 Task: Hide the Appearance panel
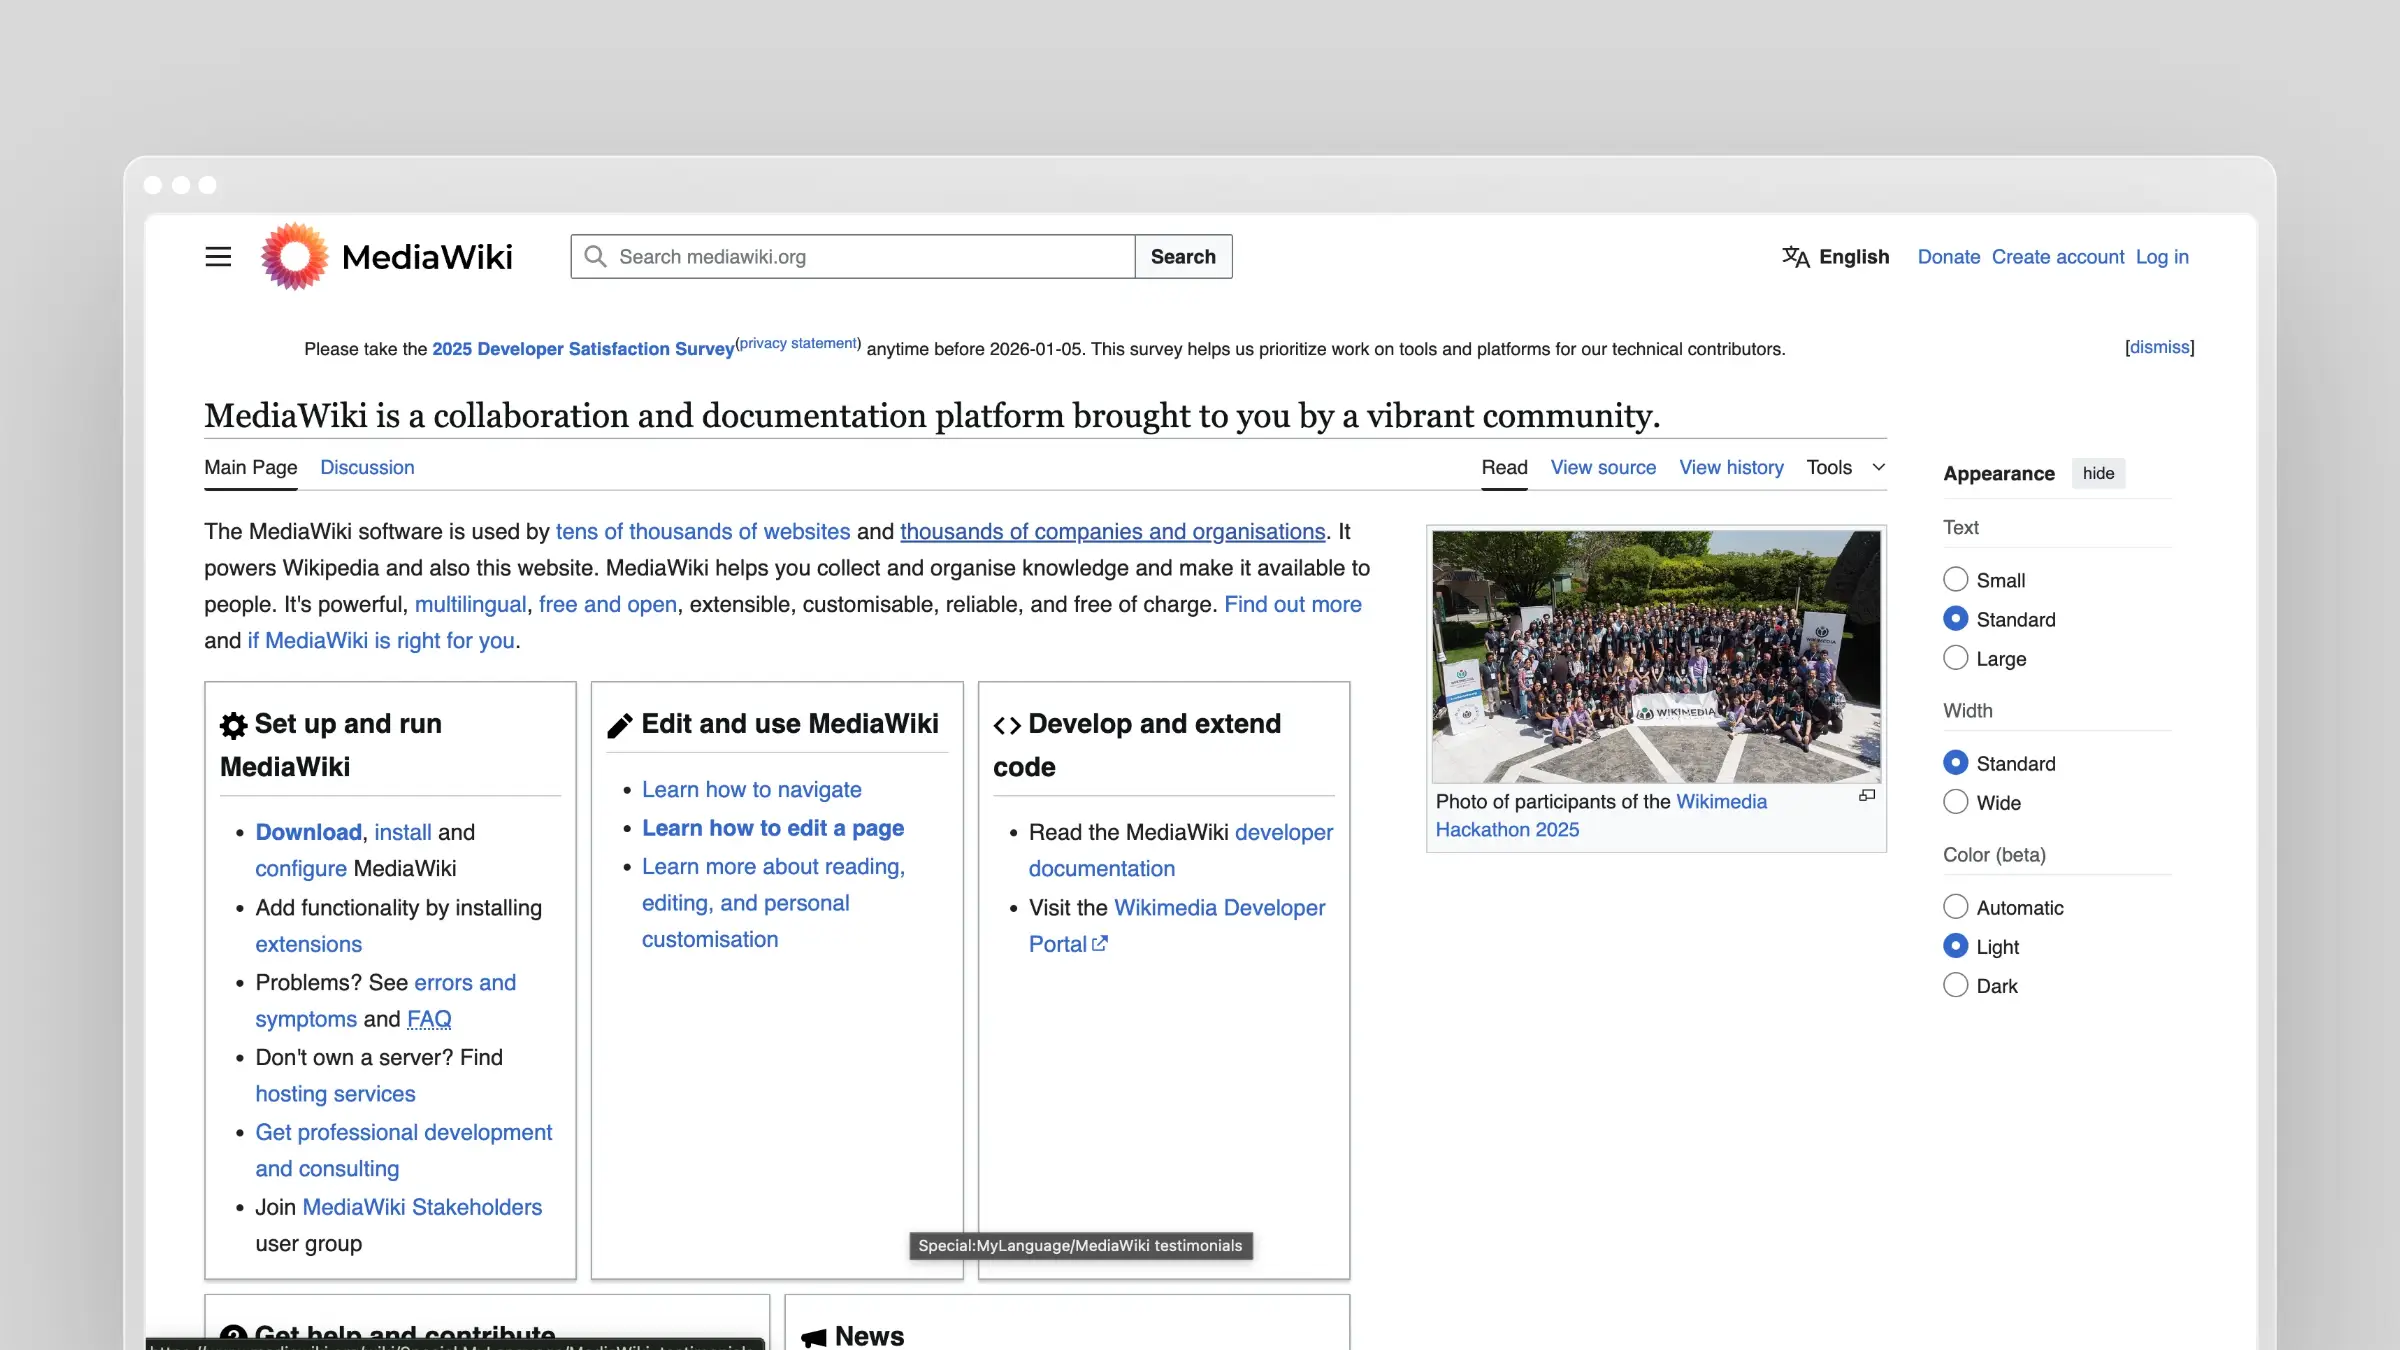(x=2098, y=473)
